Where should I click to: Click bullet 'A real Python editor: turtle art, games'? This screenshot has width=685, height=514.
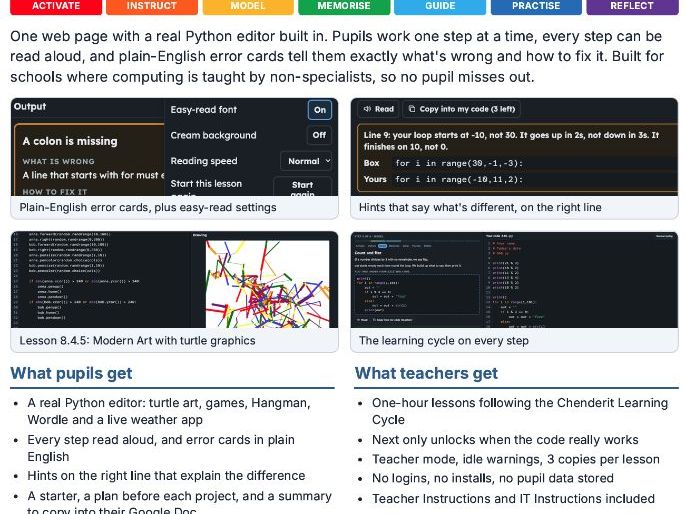(169, 411)
